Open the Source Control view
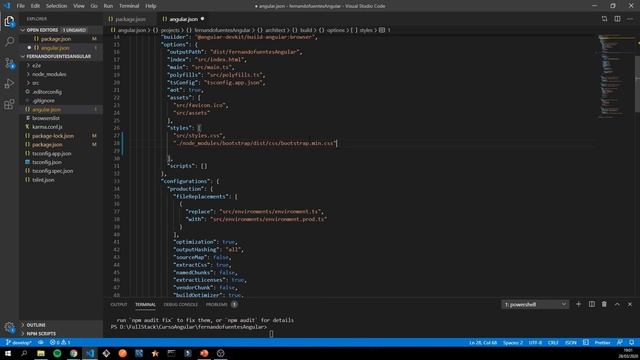Screen dimensions: 640x360 pyautogui.click(x=9, y=63)
